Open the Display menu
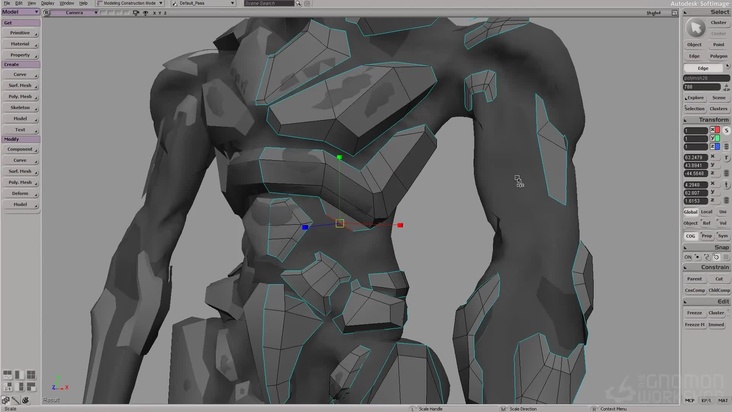The width and height of the screenshot is (732, 412). coord(49,3)
